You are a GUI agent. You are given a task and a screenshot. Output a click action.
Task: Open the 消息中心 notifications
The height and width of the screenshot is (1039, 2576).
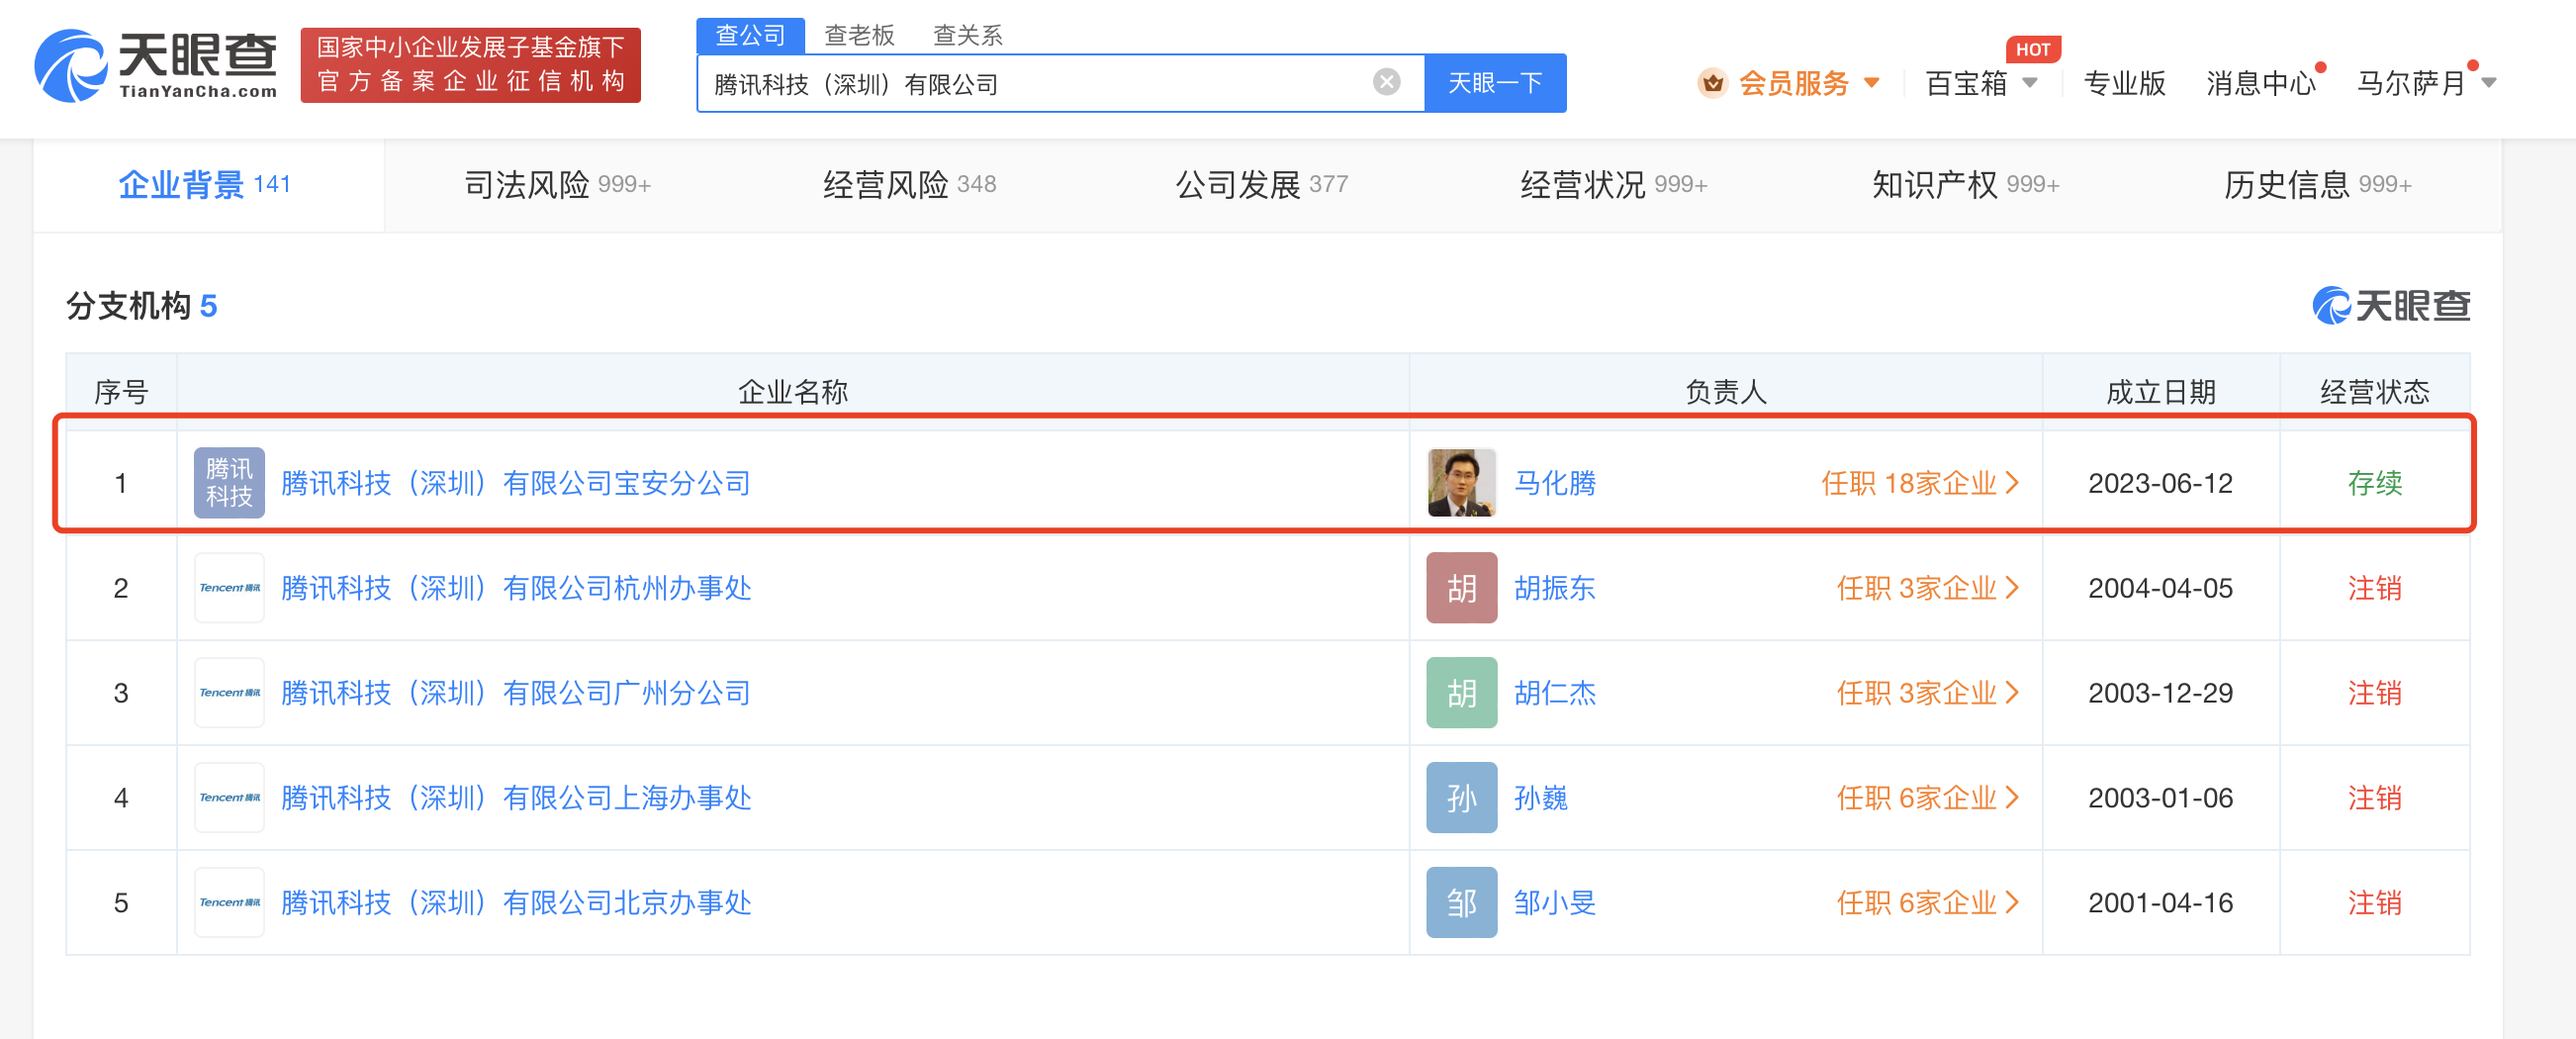tap(2260, 83)
